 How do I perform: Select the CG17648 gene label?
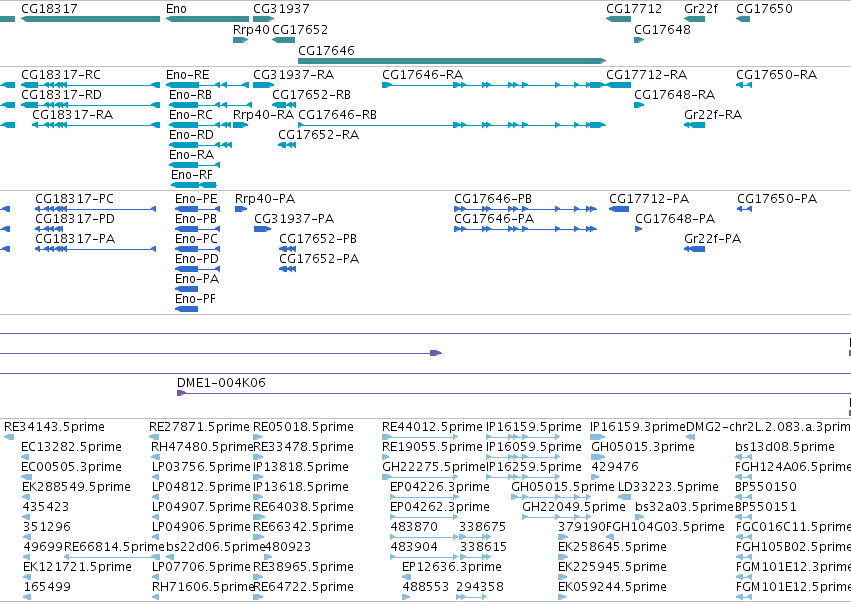click(x=662, y=29)
